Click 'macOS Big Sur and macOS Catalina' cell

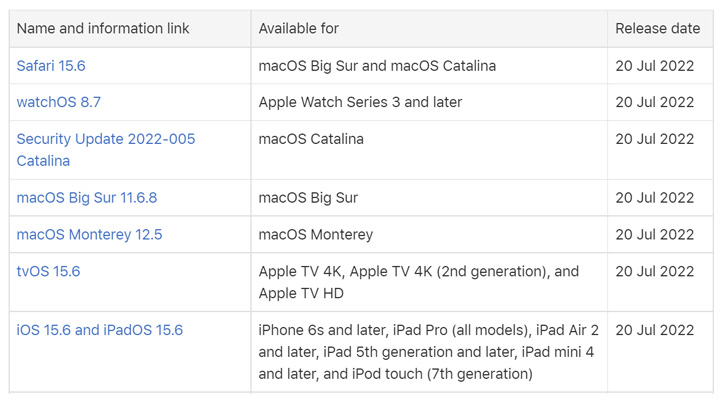[377, 66]
